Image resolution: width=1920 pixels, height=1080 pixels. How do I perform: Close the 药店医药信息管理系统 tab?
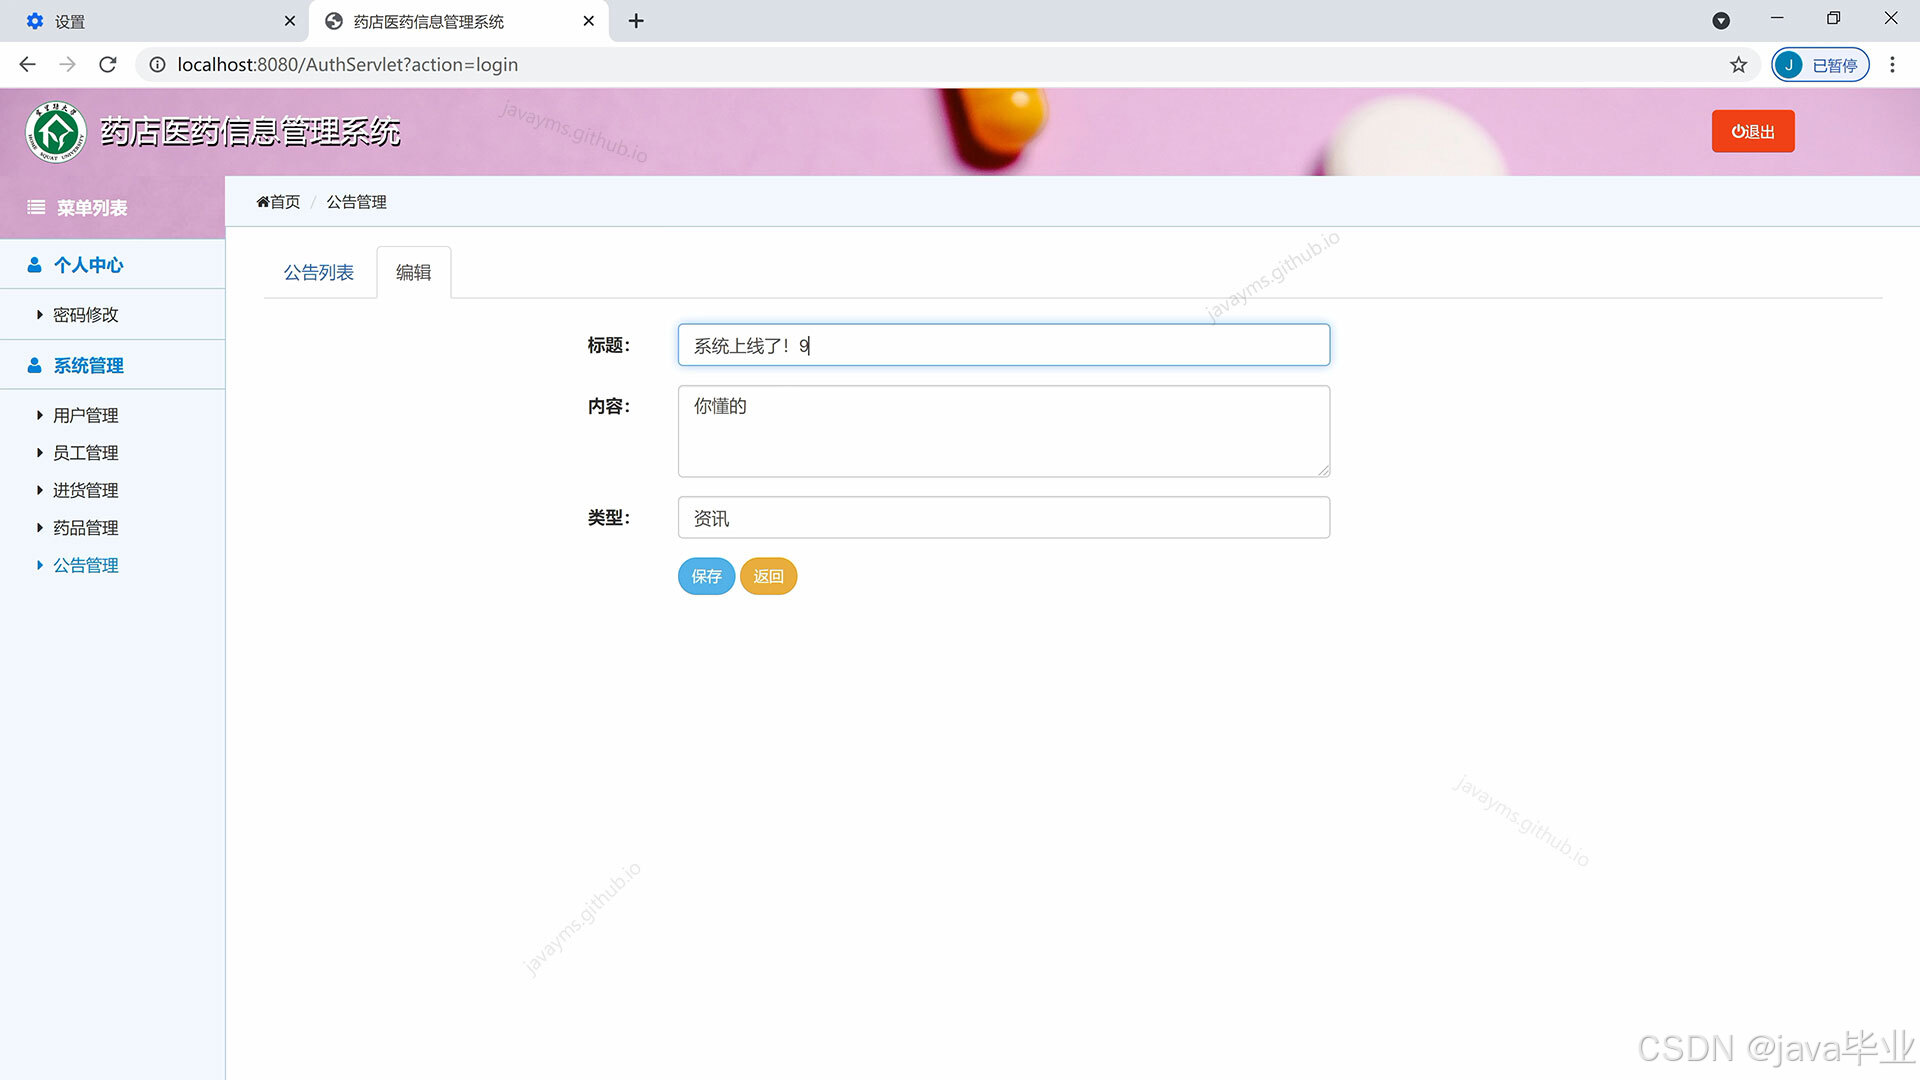(588, 21)
